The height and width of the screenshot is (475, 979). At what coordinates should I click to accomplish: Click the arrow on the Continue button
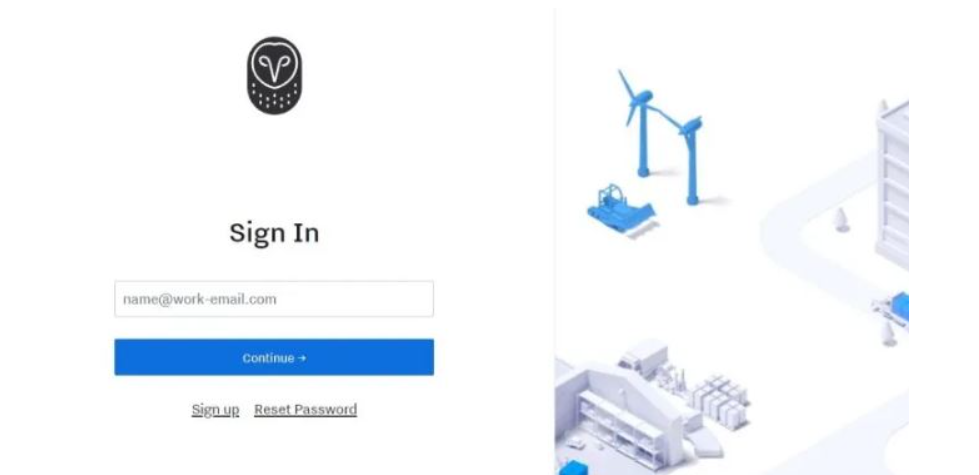click(x=302, y=358)
